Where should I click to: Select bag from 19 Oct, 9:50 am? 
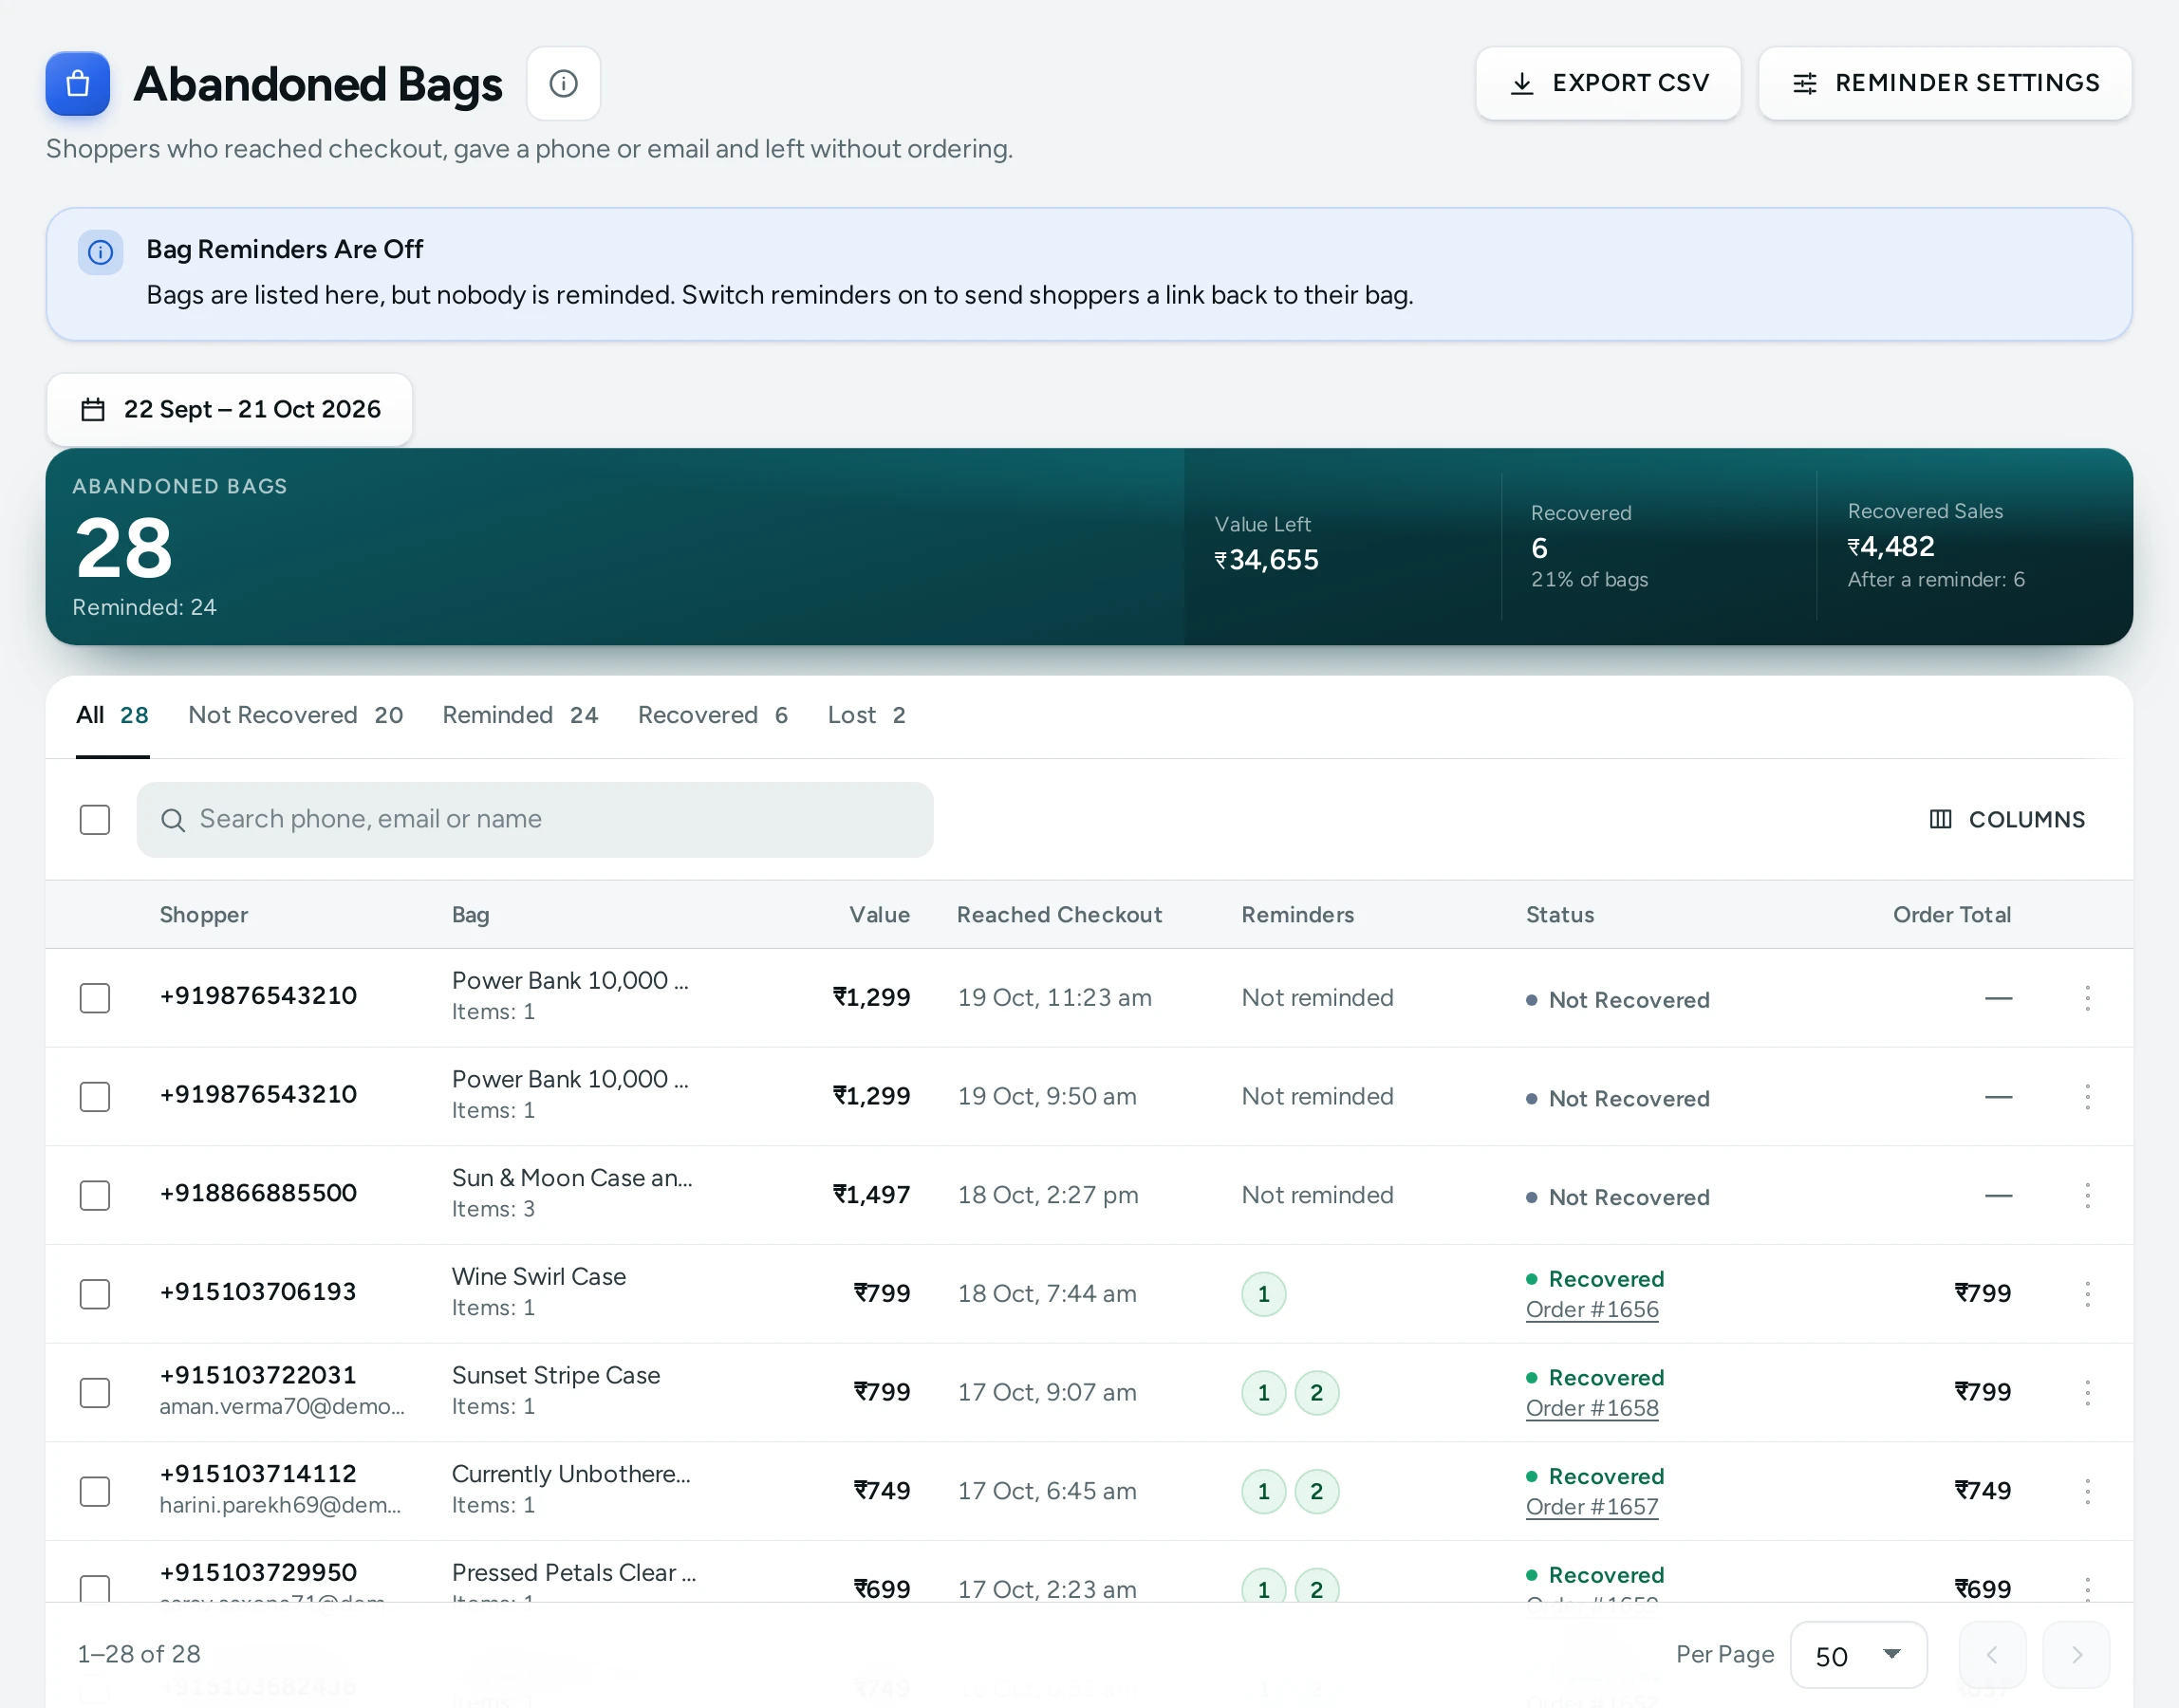coord(95,1097)
